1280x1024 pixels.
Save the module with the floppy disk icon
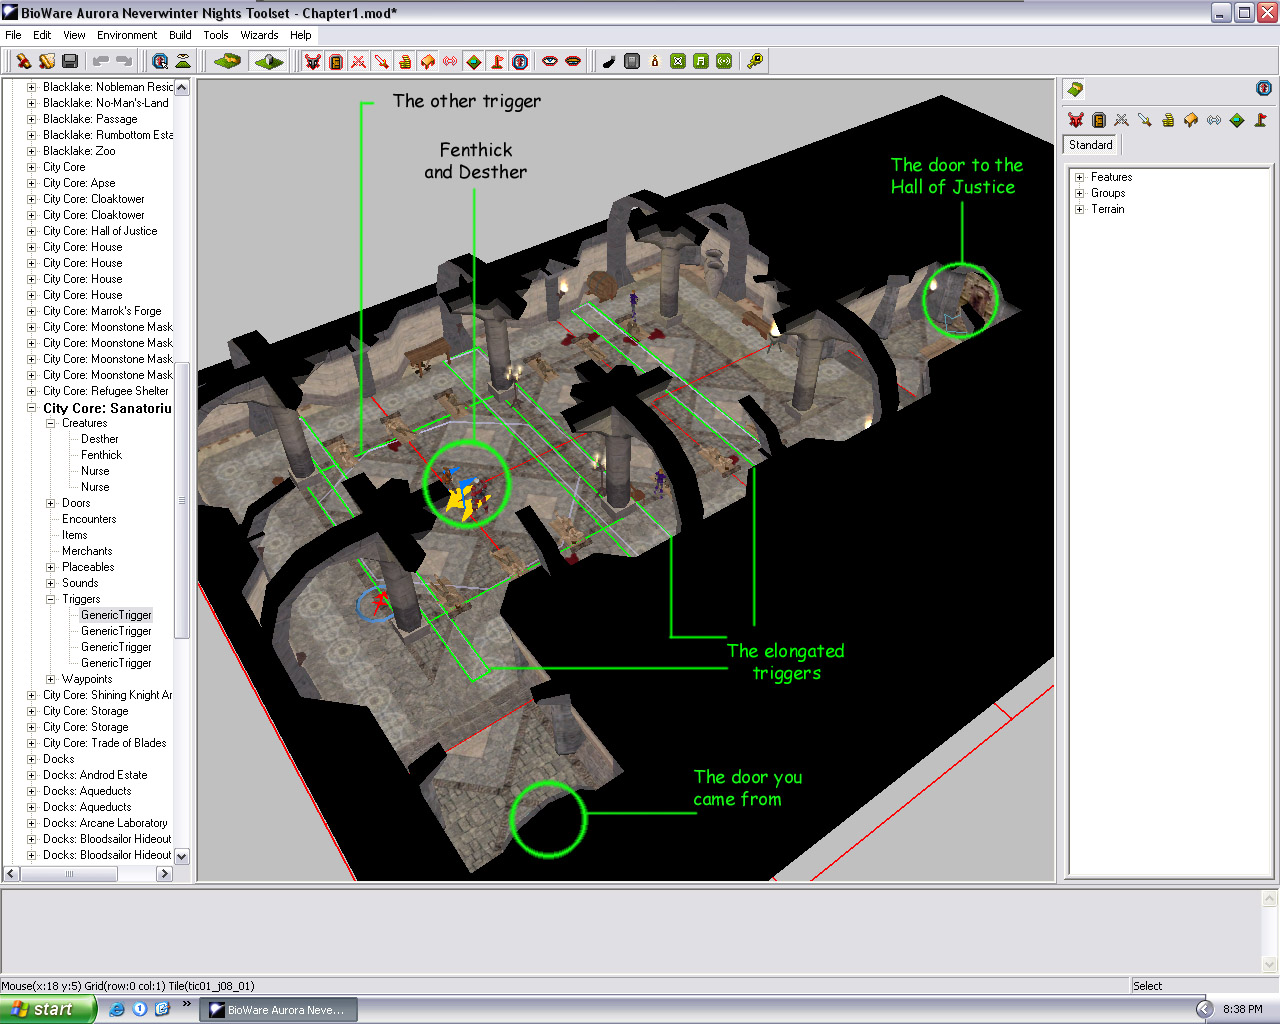[x=70, y=61]
